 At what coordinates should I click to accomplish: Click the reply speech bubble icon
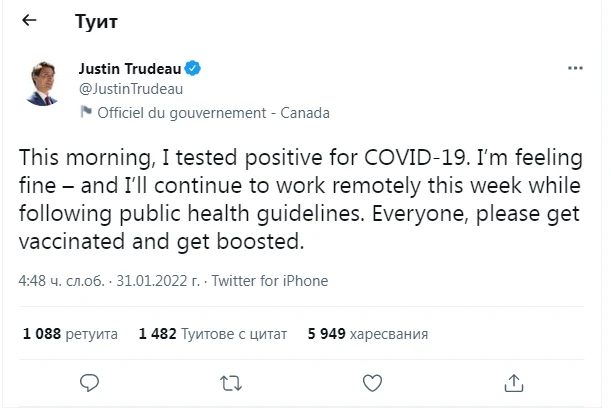coord(89,381)
